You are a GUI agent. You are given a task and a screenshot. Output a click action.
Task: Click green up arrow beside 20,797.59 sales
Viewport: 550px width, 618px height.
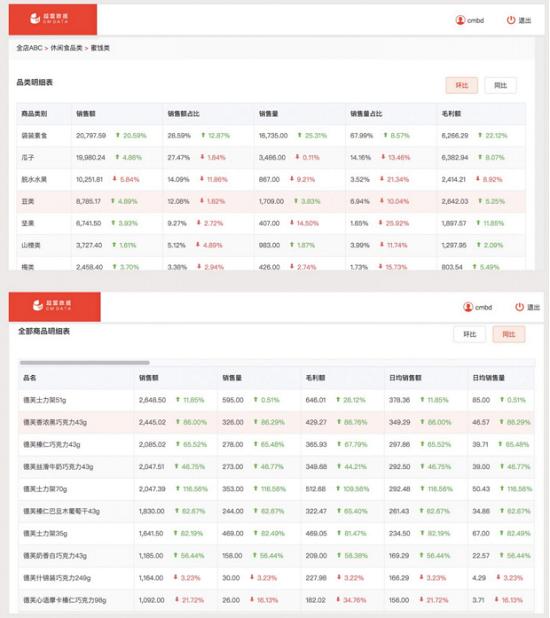coord(117,135)
